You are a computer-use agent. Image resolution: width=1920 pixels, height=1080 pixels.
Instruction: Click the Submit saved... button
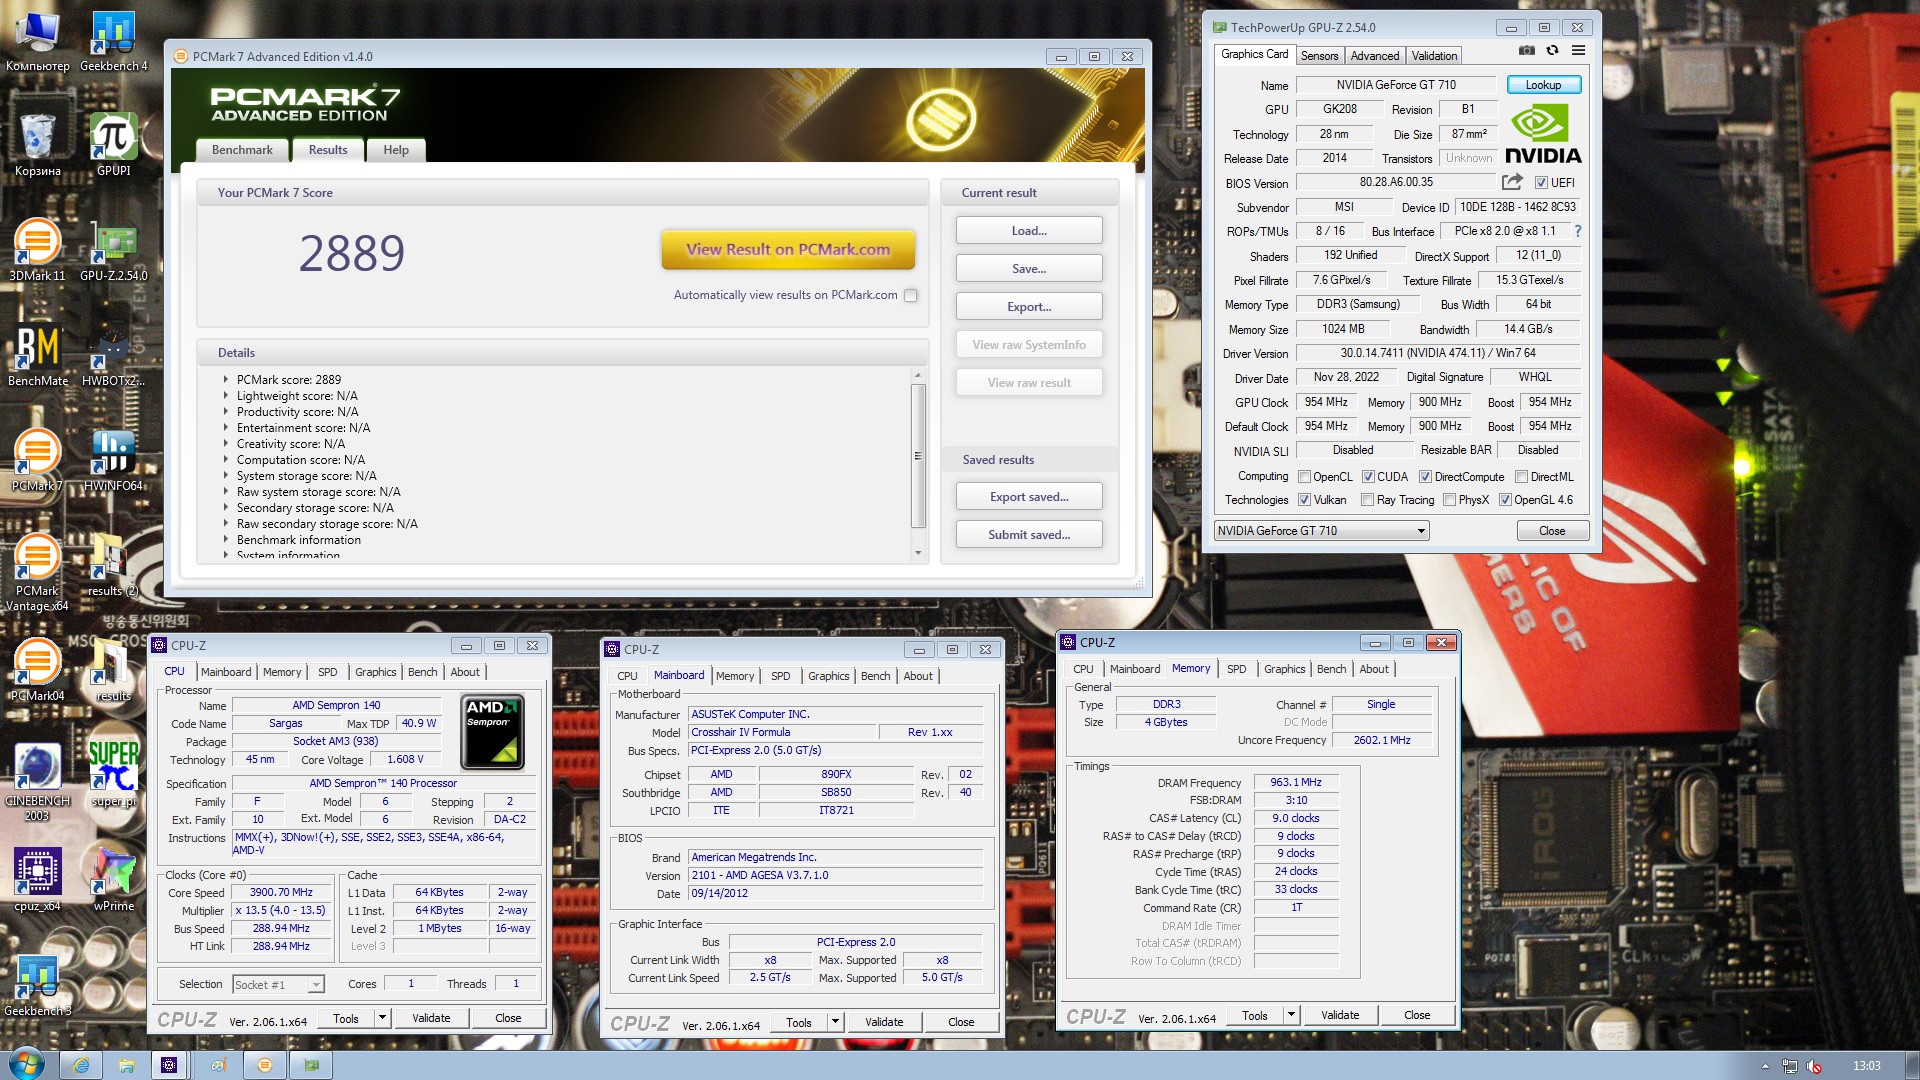tap(1029, 535)
